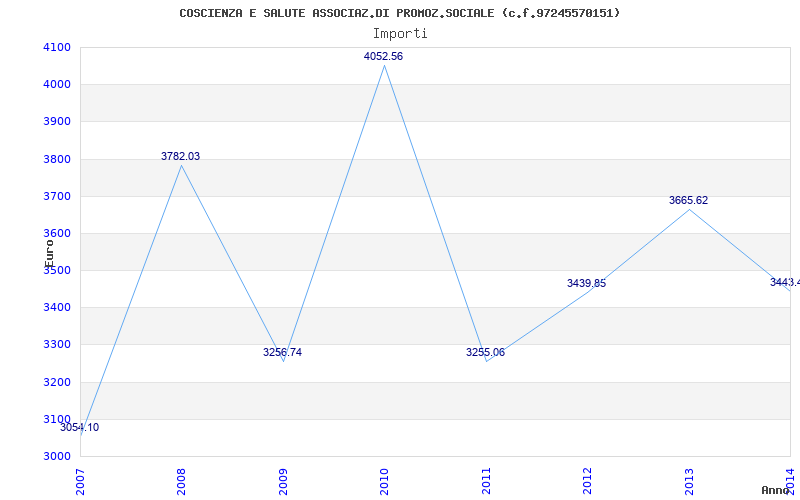Click x-axis year 2009
800x500 pixels.
click(283, 481)
